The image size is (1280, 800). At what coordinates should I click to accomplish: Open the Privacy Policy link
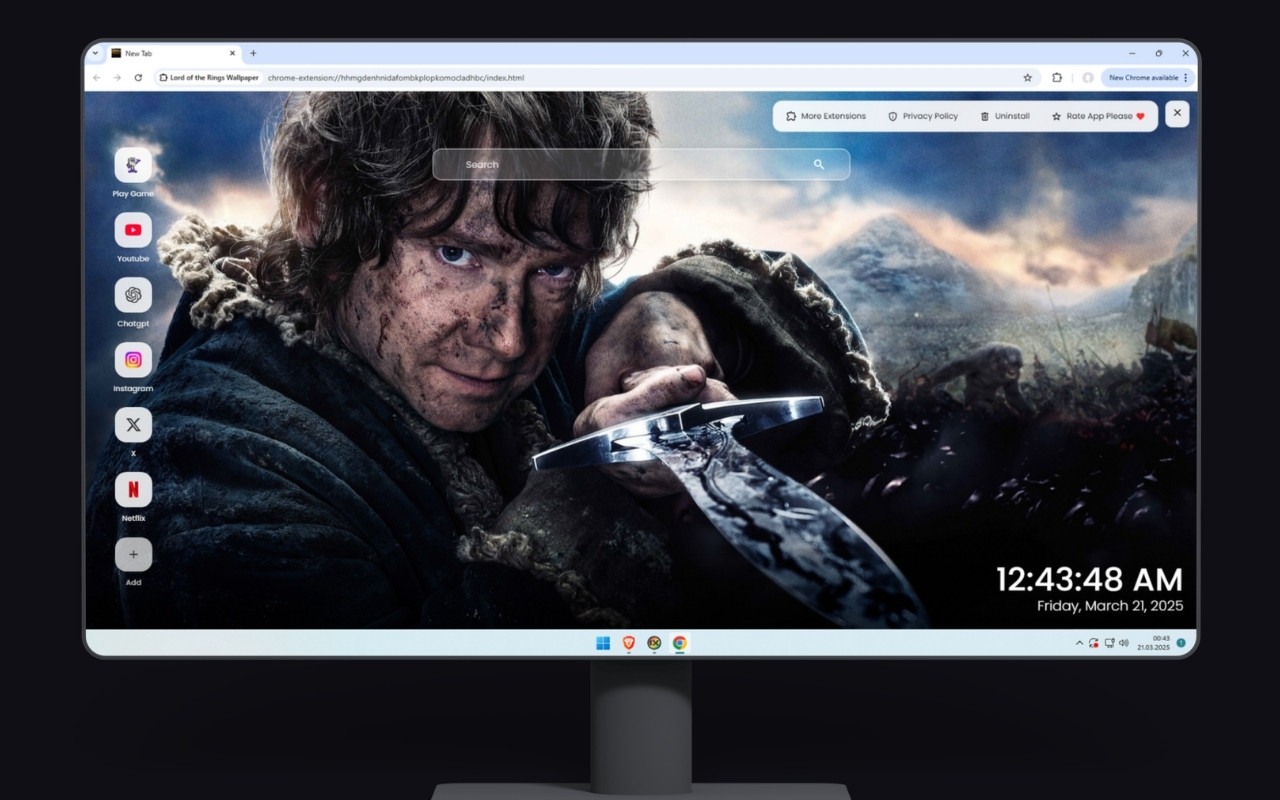922,116
